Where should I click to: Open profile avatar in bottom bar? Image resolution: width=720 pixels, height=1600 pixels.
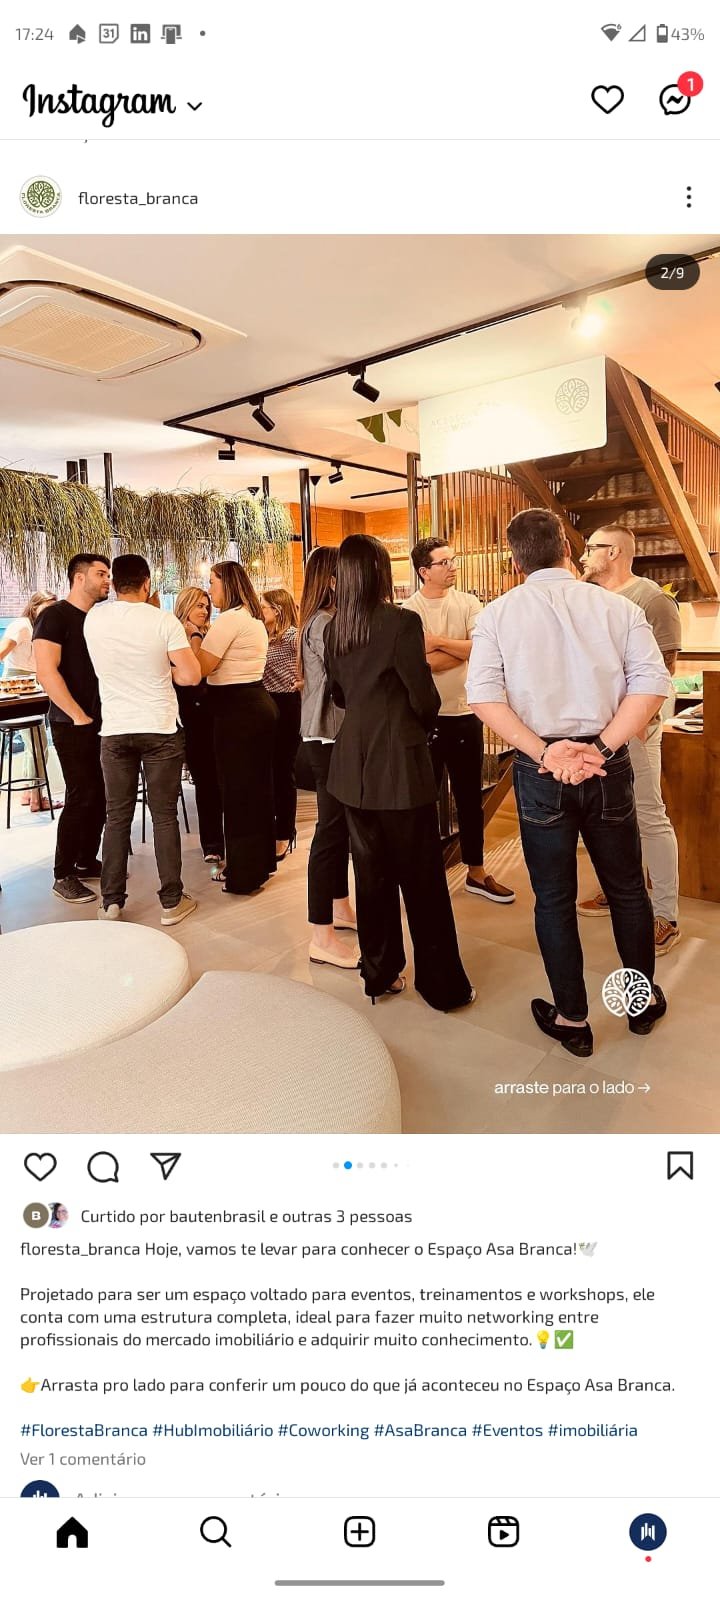(x=648, y=1532)
